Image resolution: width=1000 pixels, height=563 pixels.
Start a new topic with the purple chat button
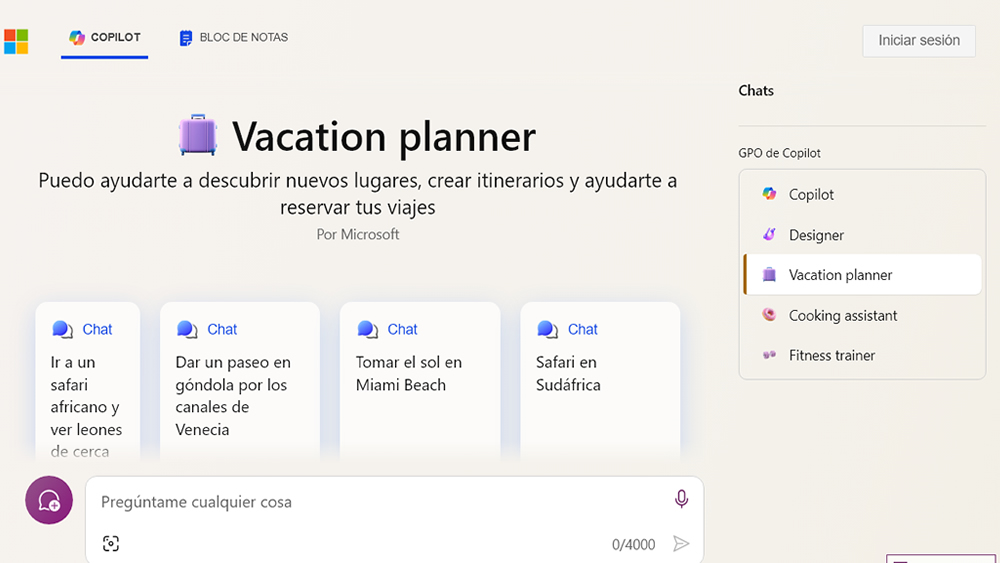[49, 500]
